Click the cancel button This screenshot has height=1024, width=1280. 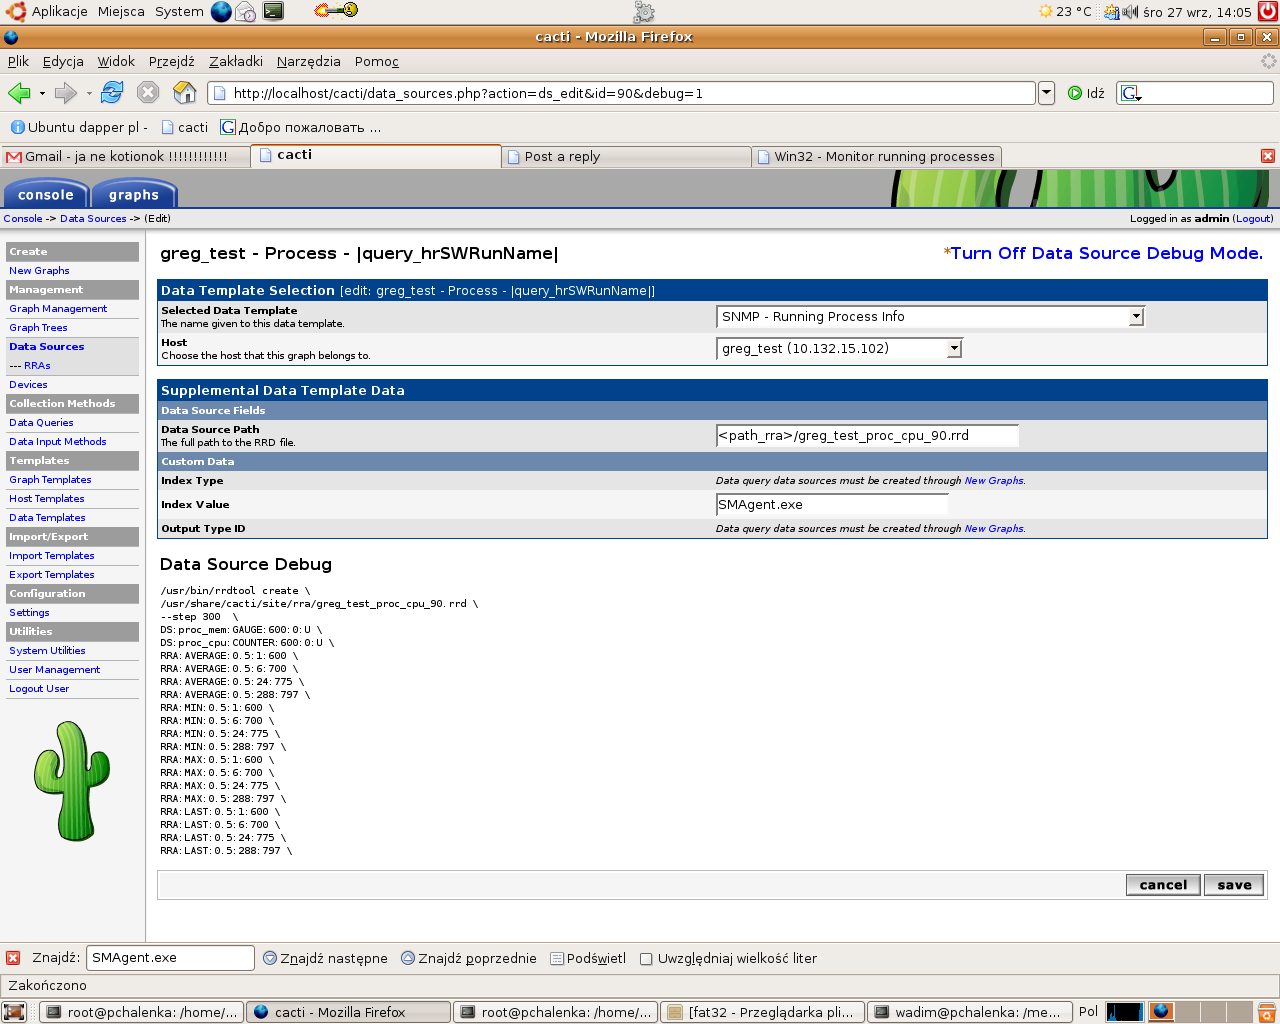[x=1163, y=885]
